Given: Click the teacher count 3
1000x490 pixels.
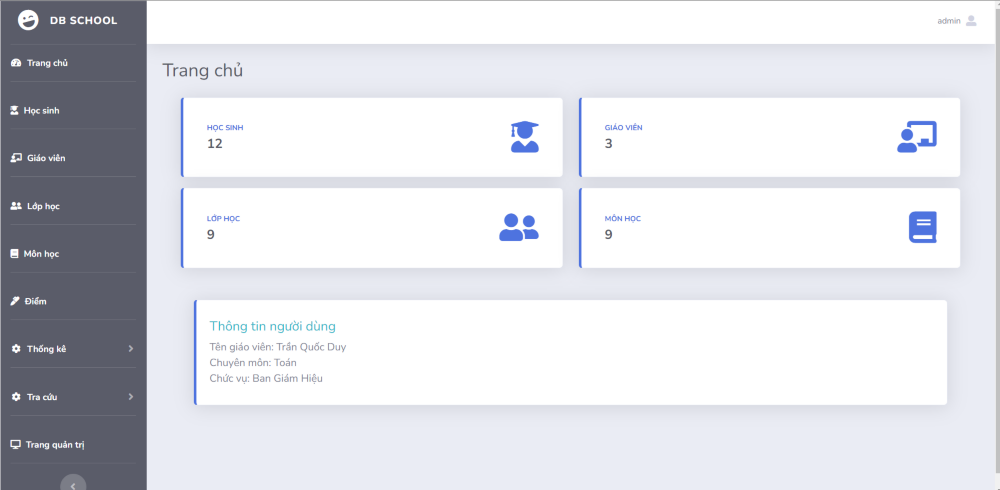Looking at the screenshot, I should point(608,144).
